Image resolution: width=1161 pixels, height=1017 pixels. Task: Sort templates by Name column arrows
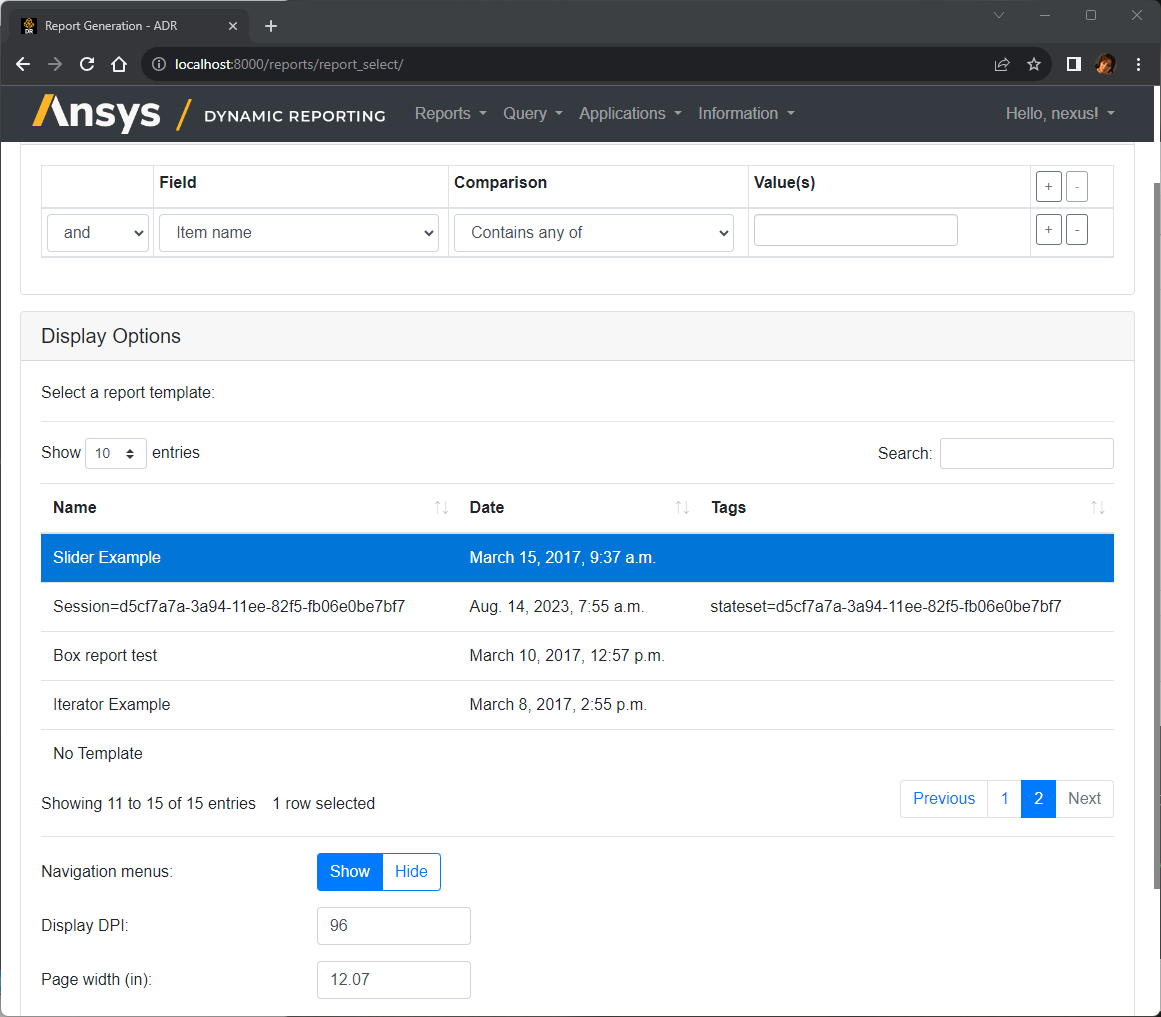[441, 508]
